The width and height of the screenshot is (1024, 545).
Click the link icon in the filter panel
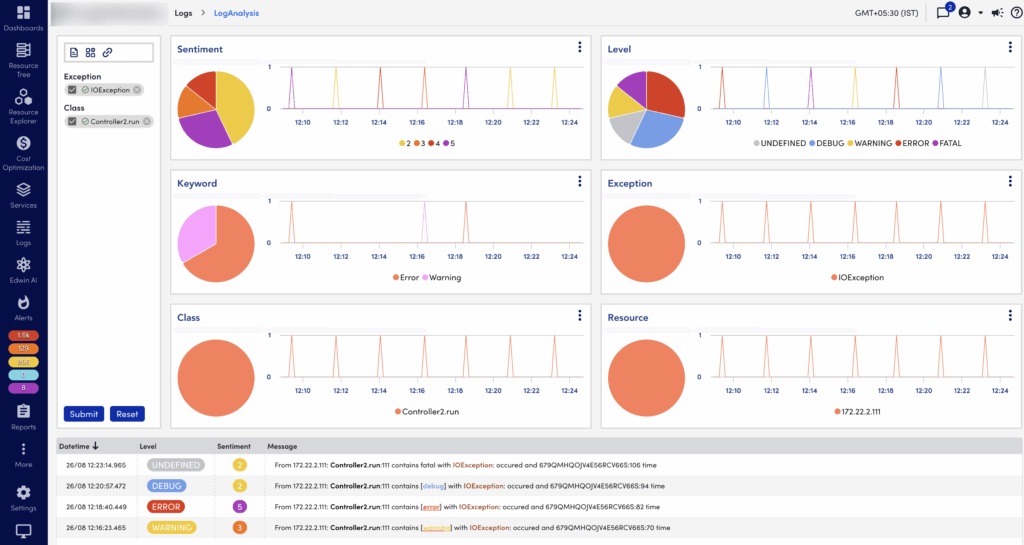(107, 52)
